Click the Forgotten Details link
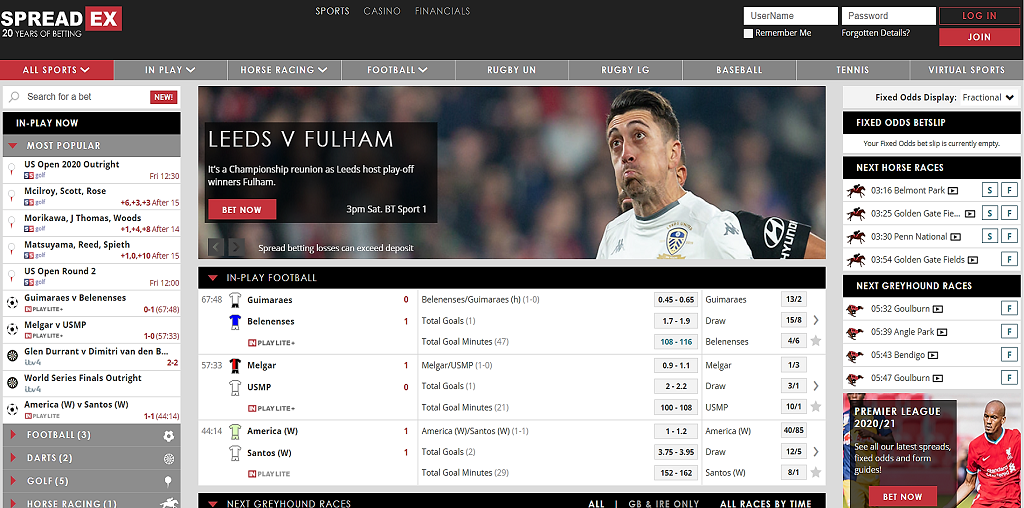The width and height of the screenshot is (1024, 508). tap(875, 33)
